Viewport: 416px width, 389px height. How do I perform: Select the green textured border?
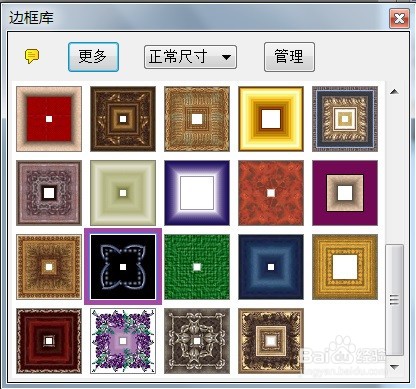click(197, 267)
